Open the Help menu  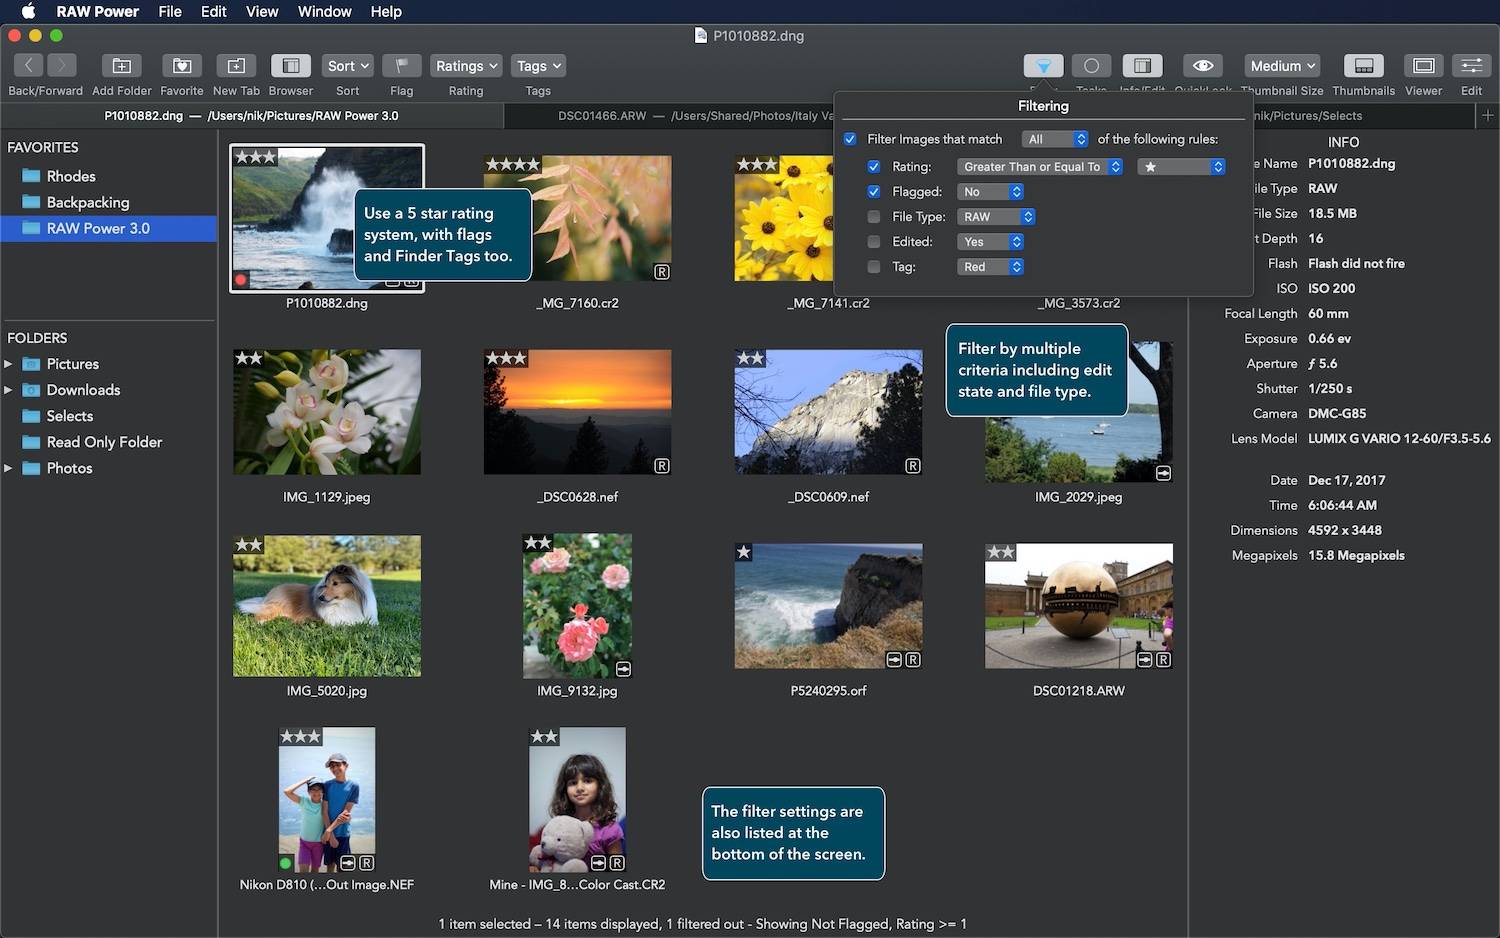tap(386, 12)
